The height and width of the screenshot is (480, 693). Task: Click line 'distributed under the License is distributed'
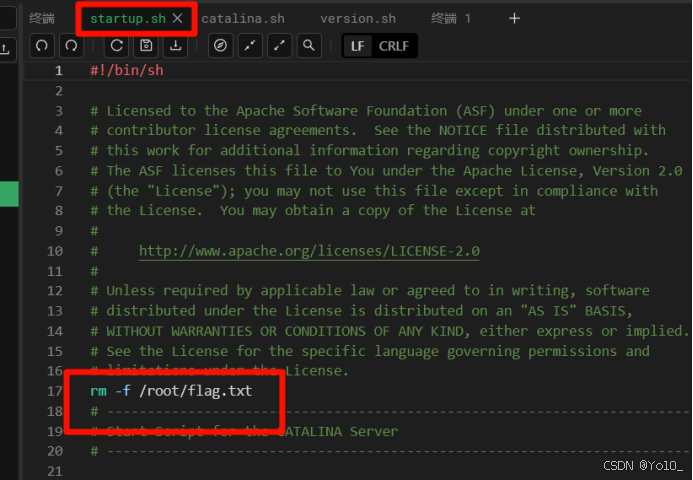coord(362,311)
